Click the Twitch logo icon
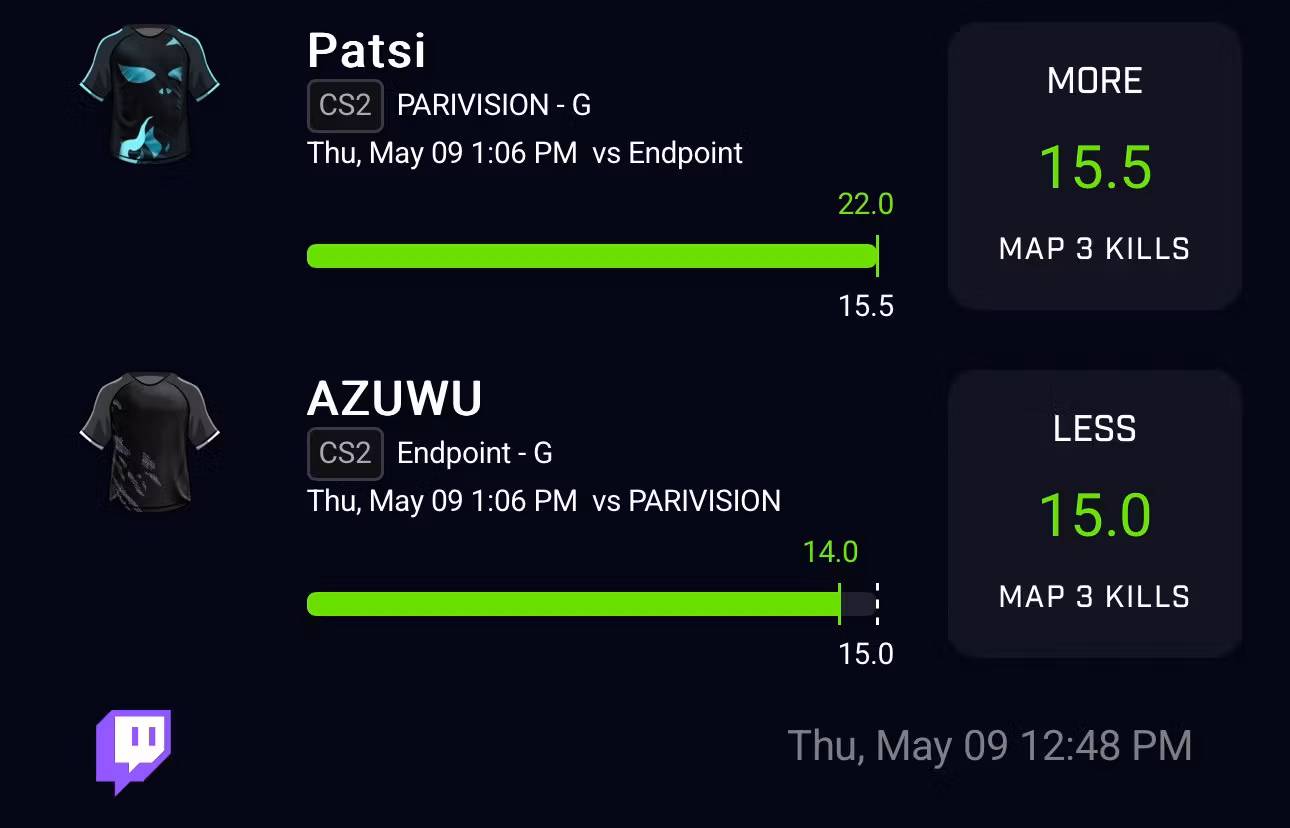Viewport: 1290px width, 828px height. pyautogui.click(x=133, y=751)
